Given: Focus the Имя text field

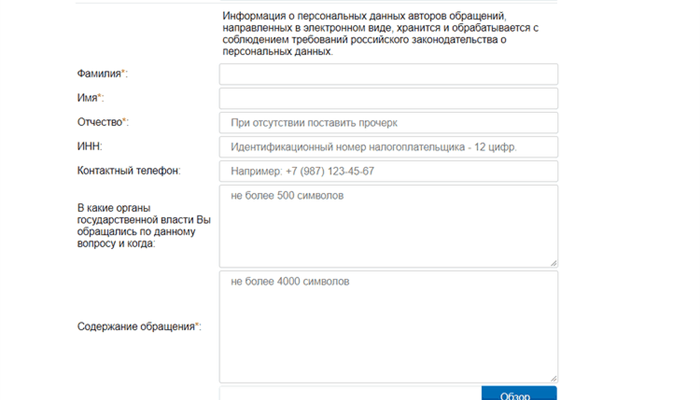Looking at the screenshot, I should tap(388, 98).
